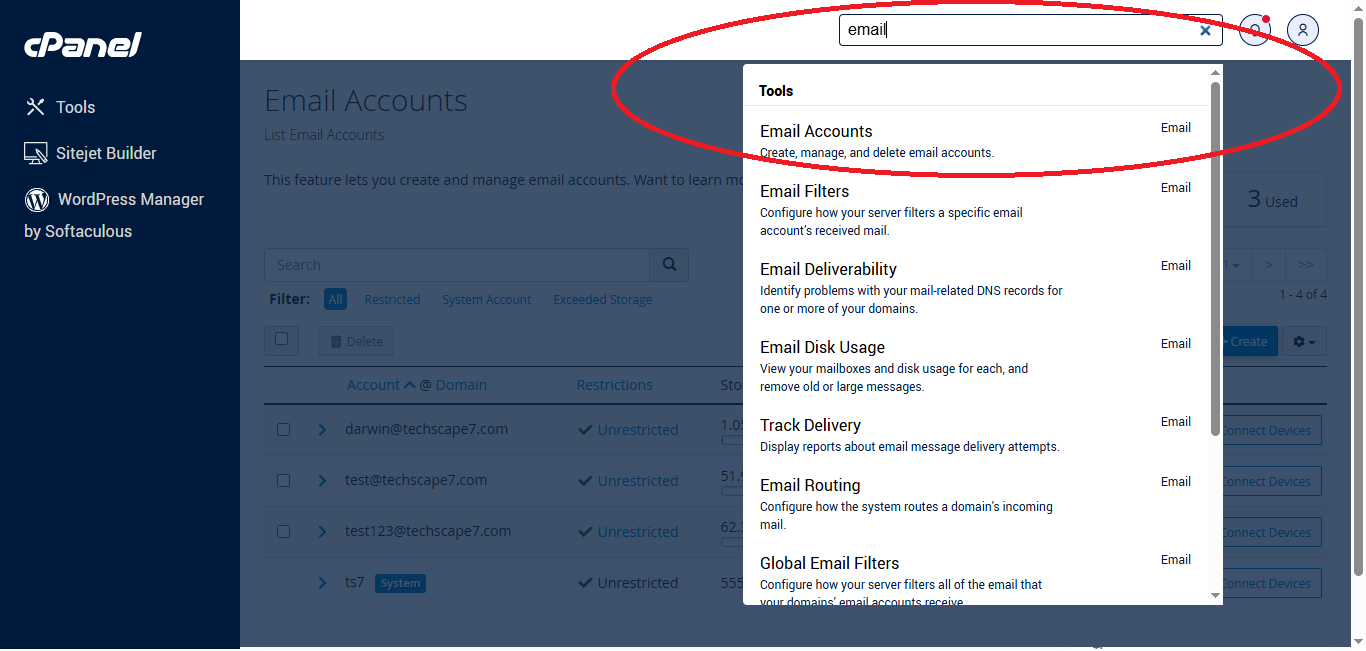Open the user account icon
This screenshot has height=651, width=1366.
tap(1303, 30)
